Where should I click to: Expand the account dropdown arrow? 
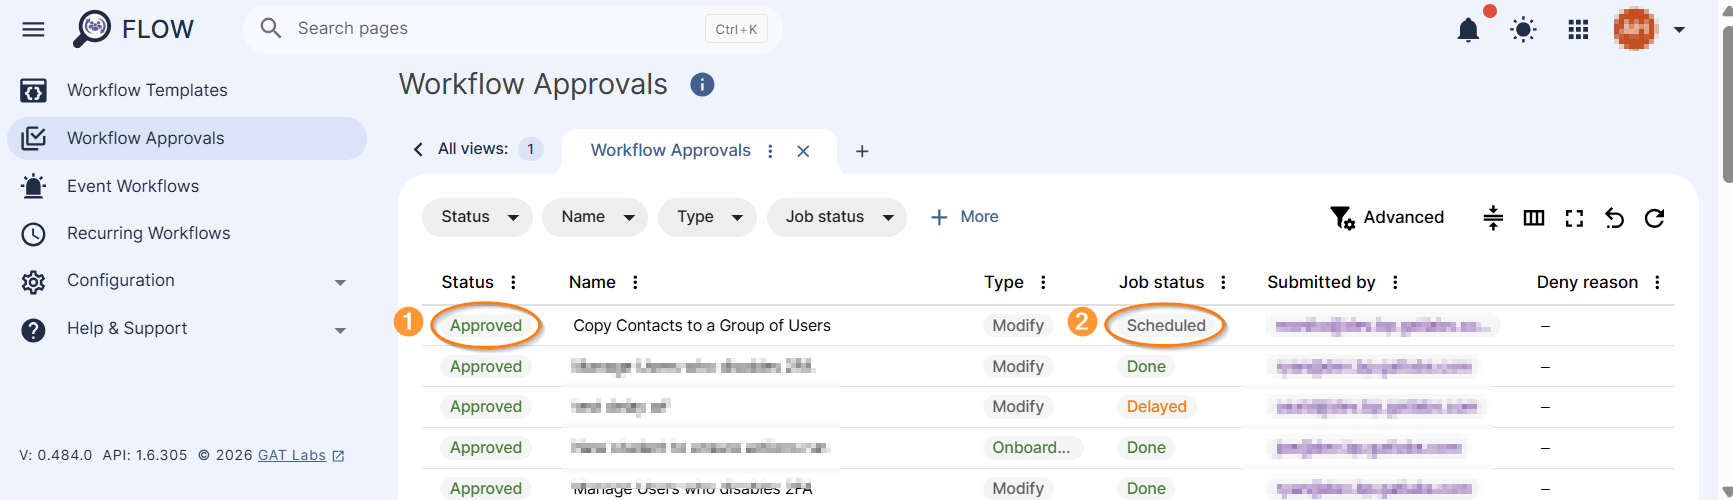click(x=1679, y=29)
